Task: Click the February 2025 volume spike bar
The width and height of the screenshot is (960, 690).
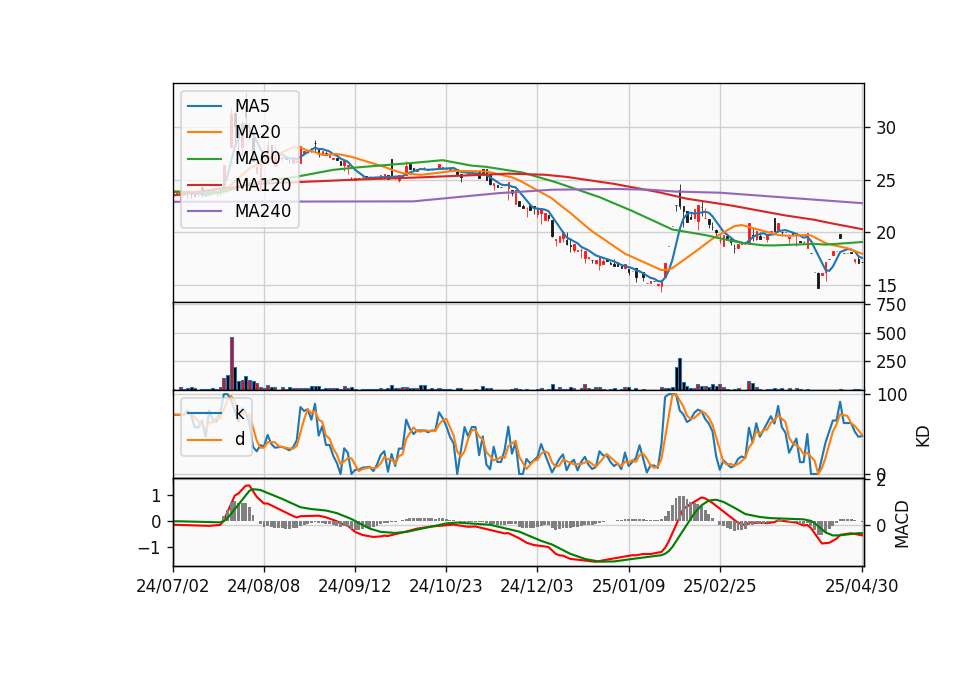Action: 680,374
